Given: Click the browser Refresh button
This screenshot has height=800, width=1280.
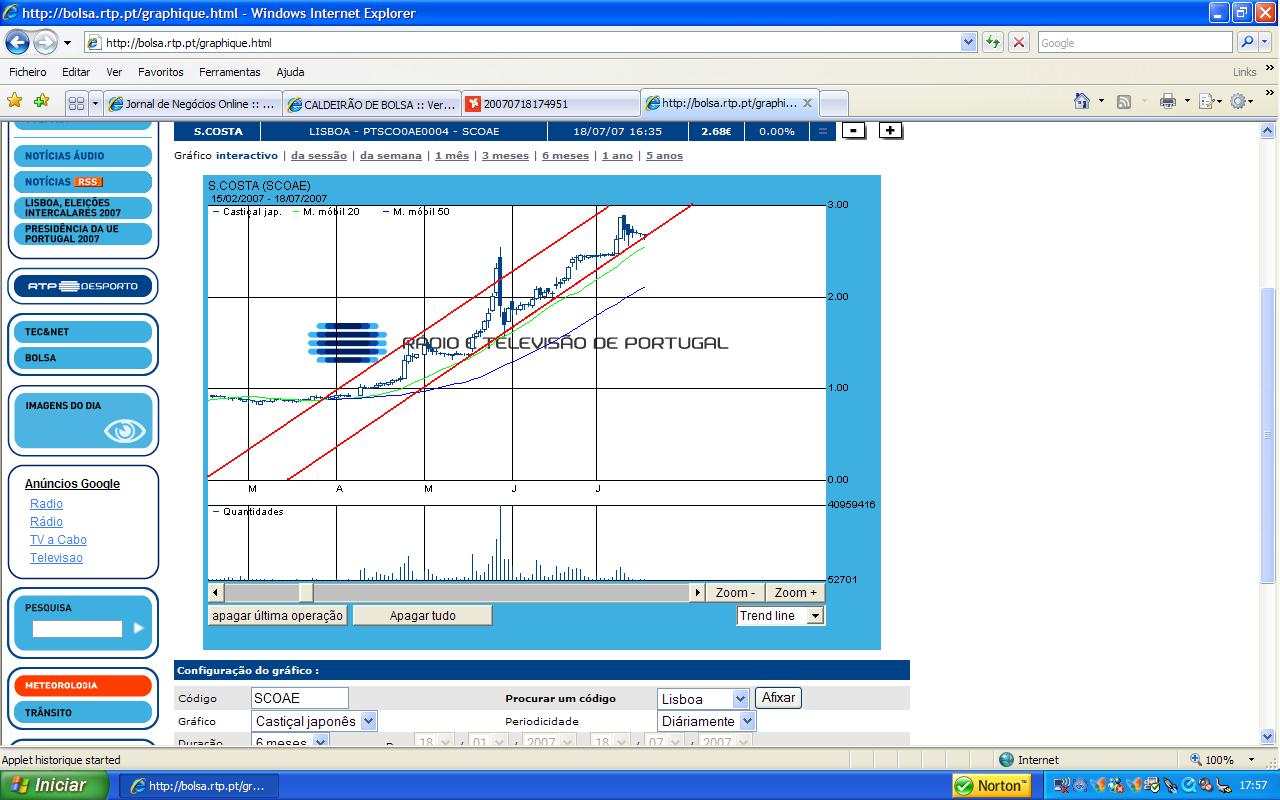Looking at the screenshot, I should (992, 42).
